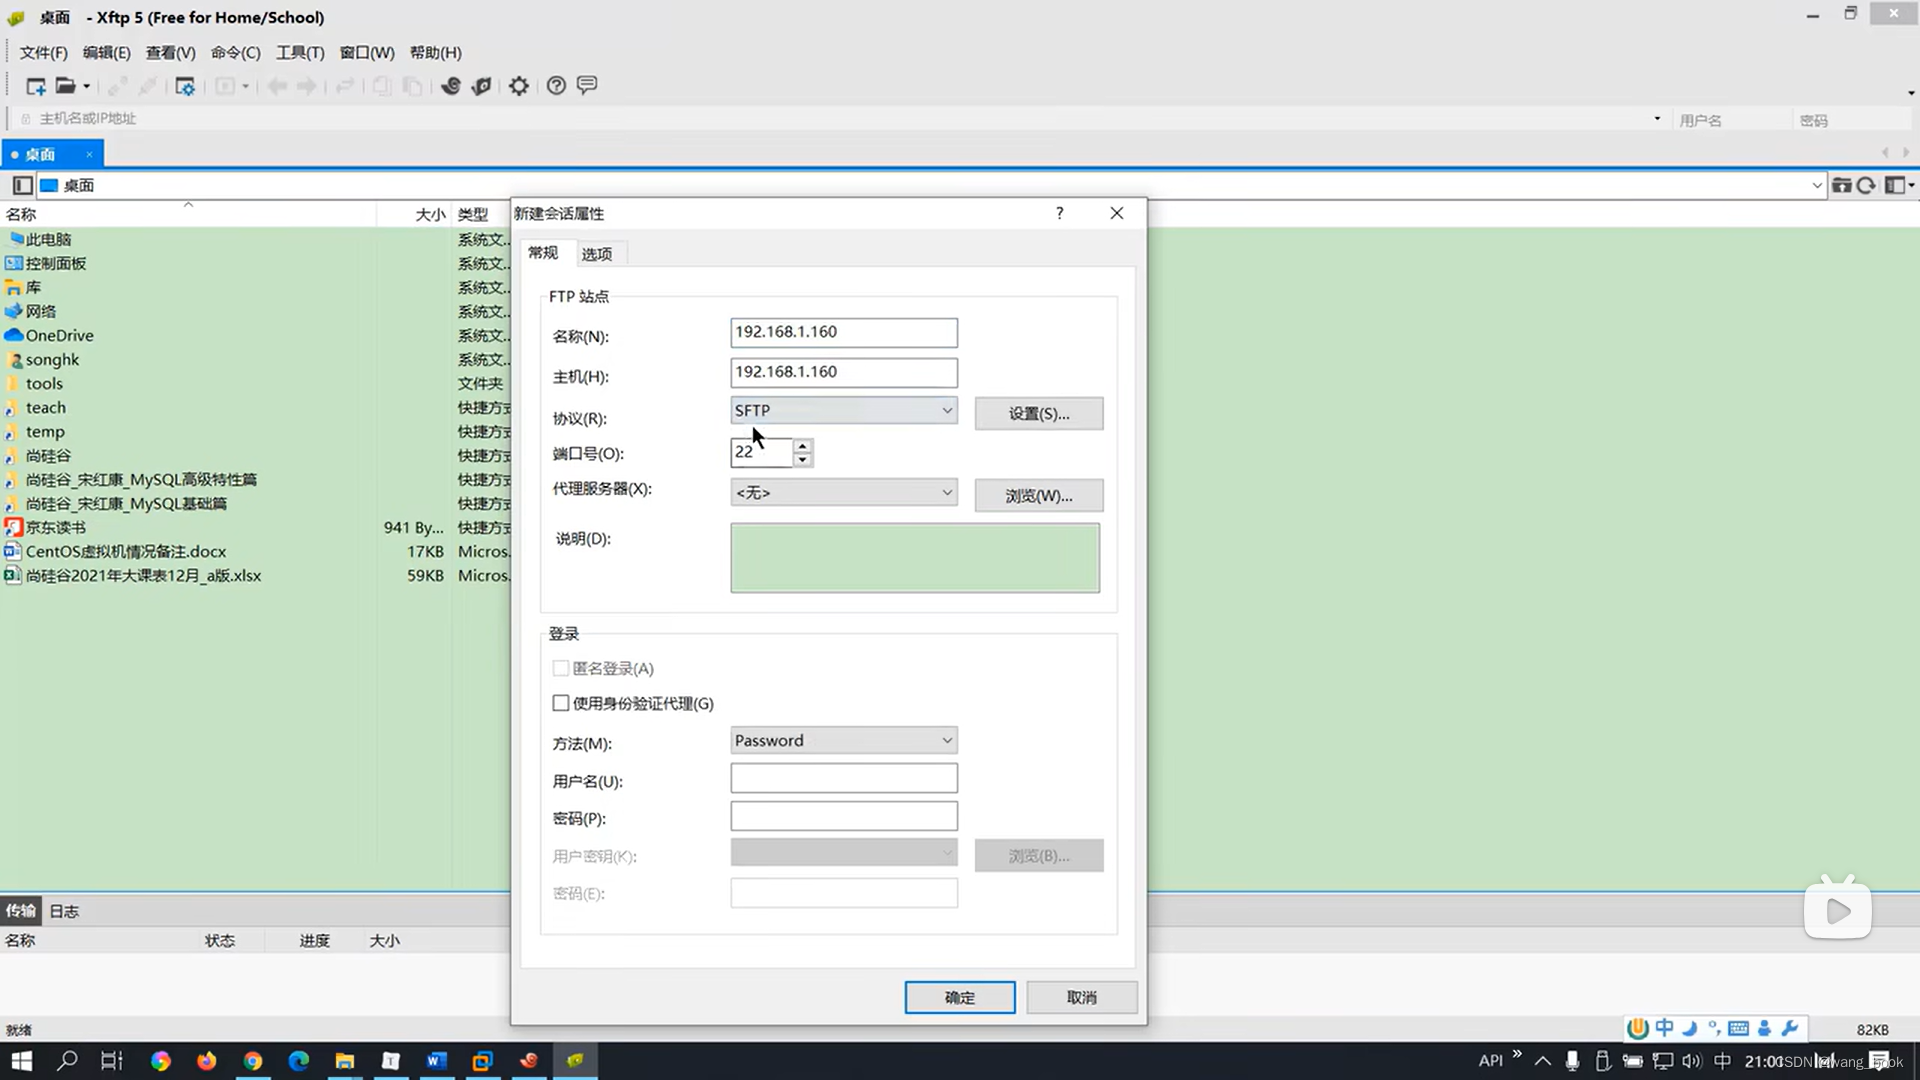Screen dimensions: 1920x1080
Task: Click the feedback speech bubble icon
Action: [x=587, y=86]
